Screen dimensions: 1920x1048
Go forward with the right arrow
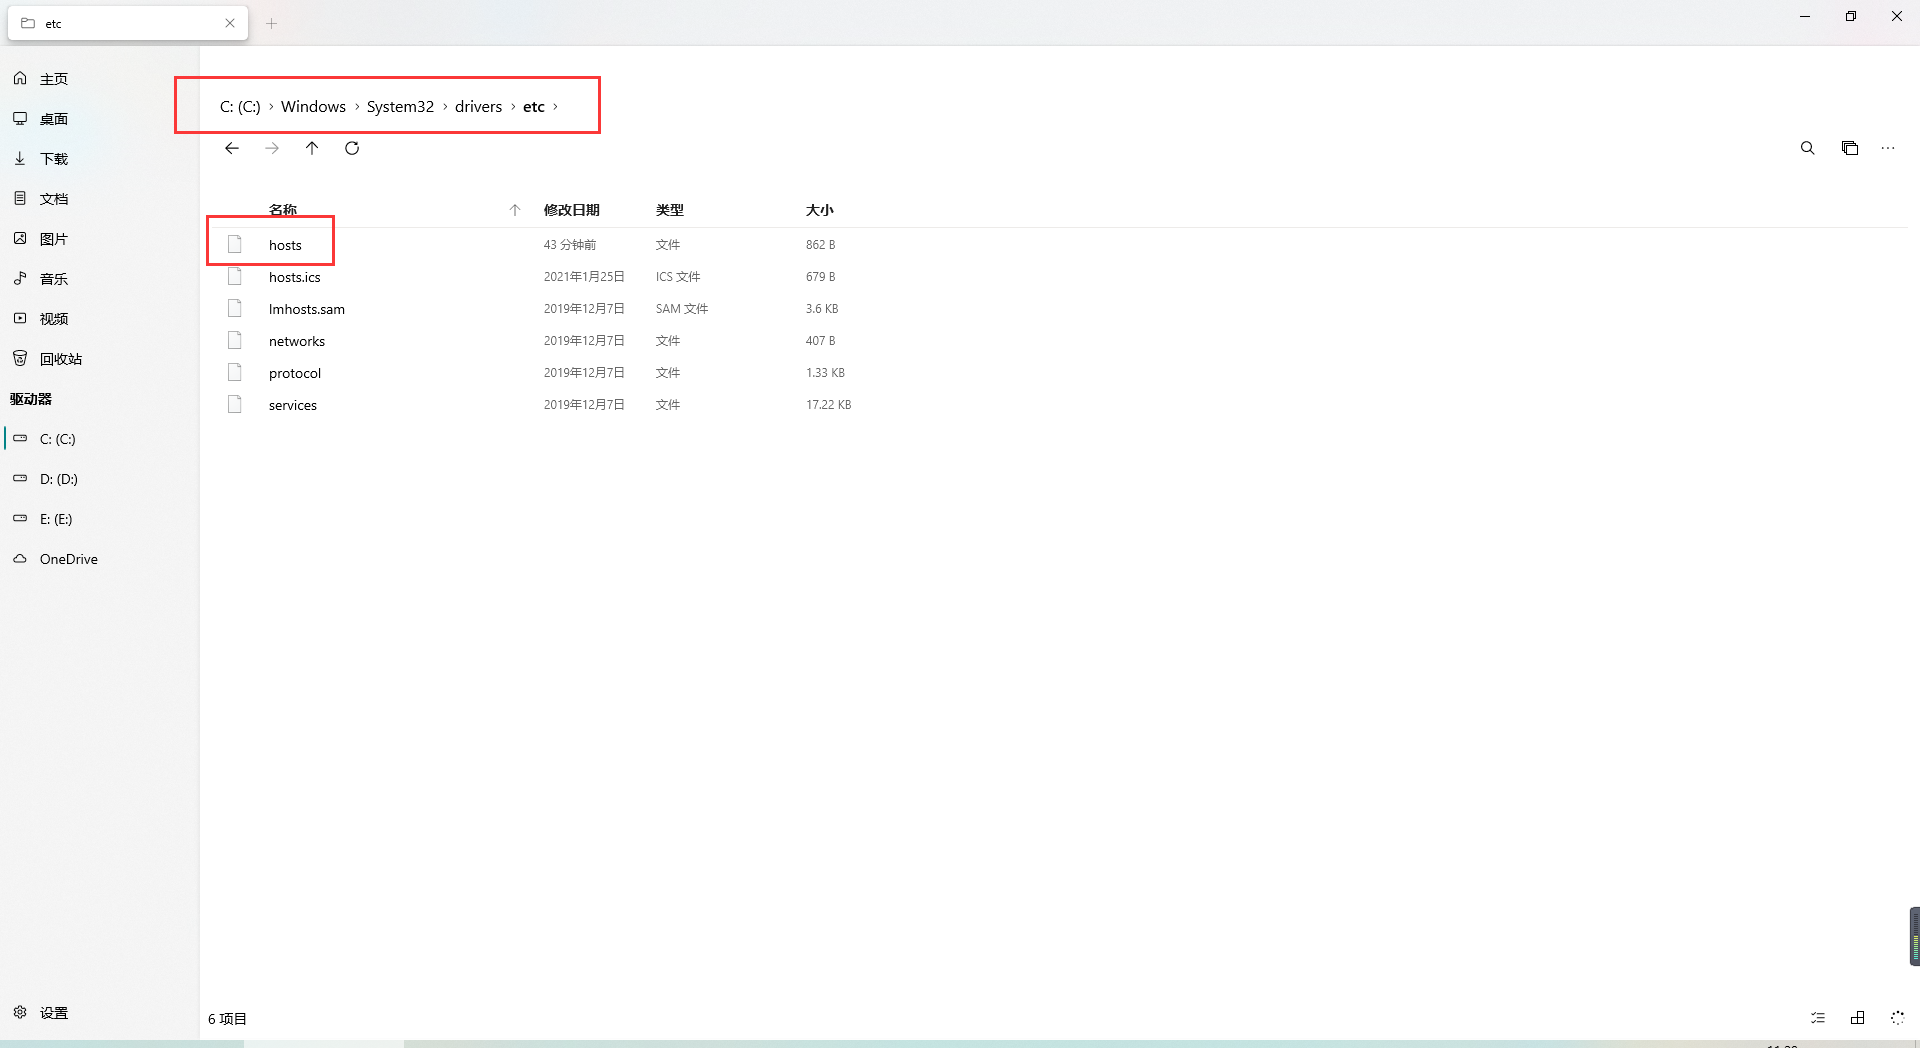272,148
